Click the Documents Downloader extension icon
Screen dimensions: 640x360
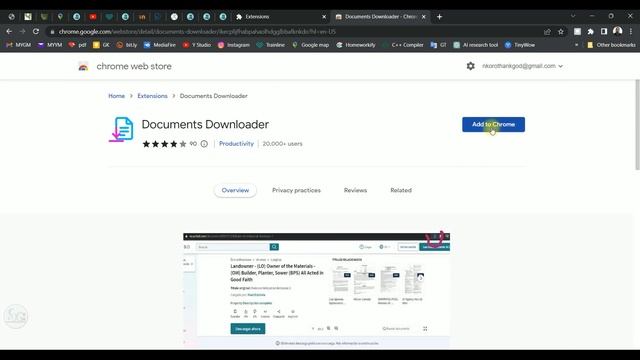121,129
